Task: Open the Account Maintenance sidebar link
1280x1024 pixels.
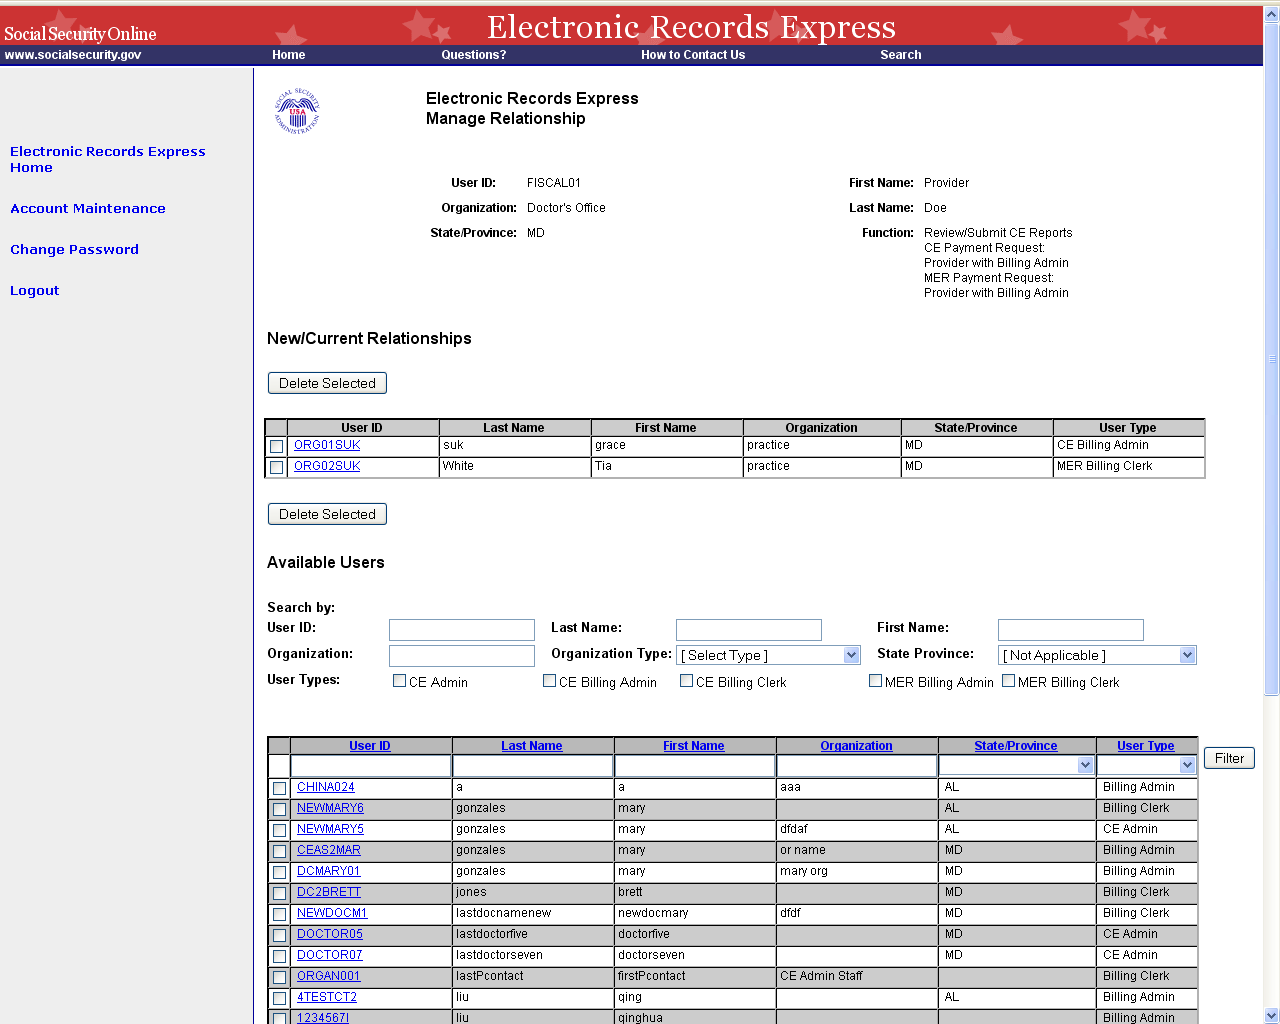Action: (x=88, y=208)
